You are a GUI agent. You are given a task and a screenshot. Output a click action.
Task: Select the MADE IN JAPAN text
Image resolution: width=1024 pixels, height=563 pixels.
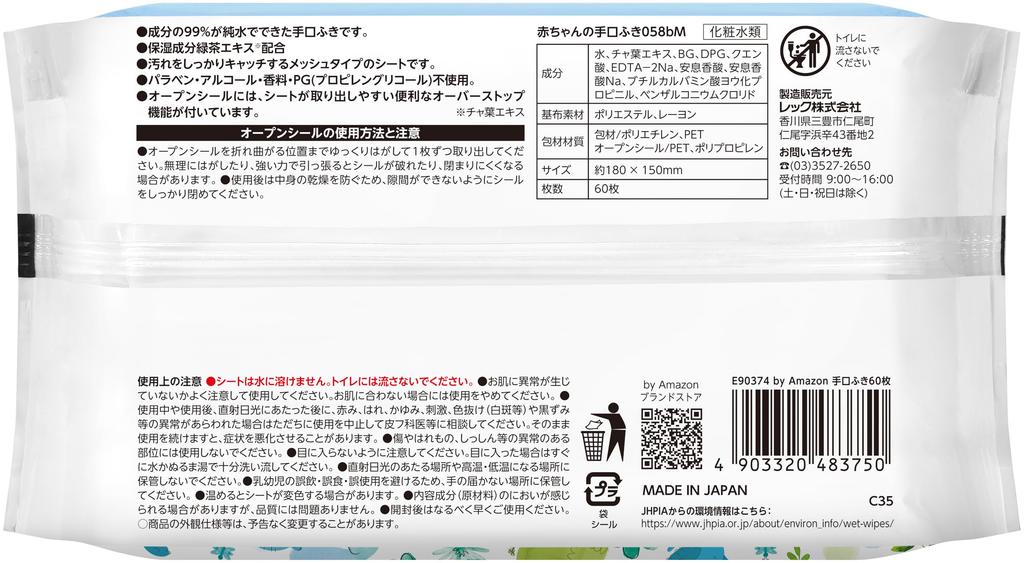695,491
